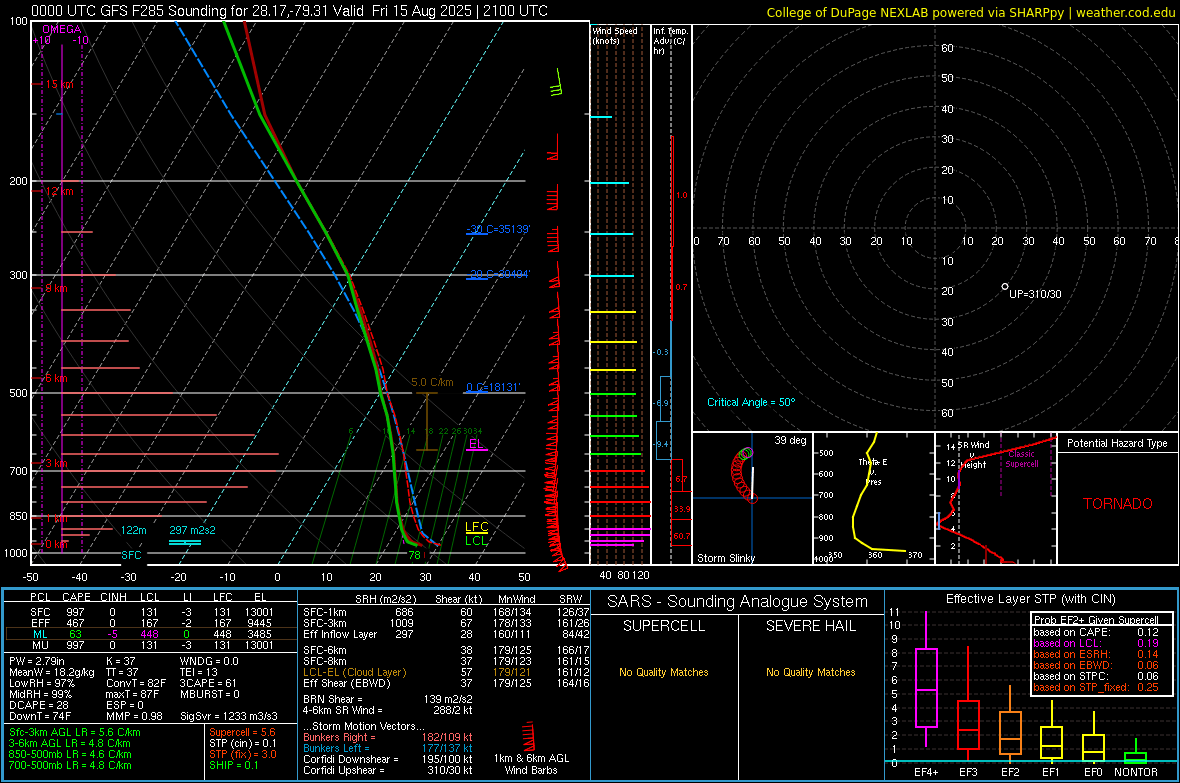The height and width of the screenshot is (783, 1180).
Task: Click the MeanW = 18.2g/kg value
Action: pyautogui.click(x=52, y=672)
